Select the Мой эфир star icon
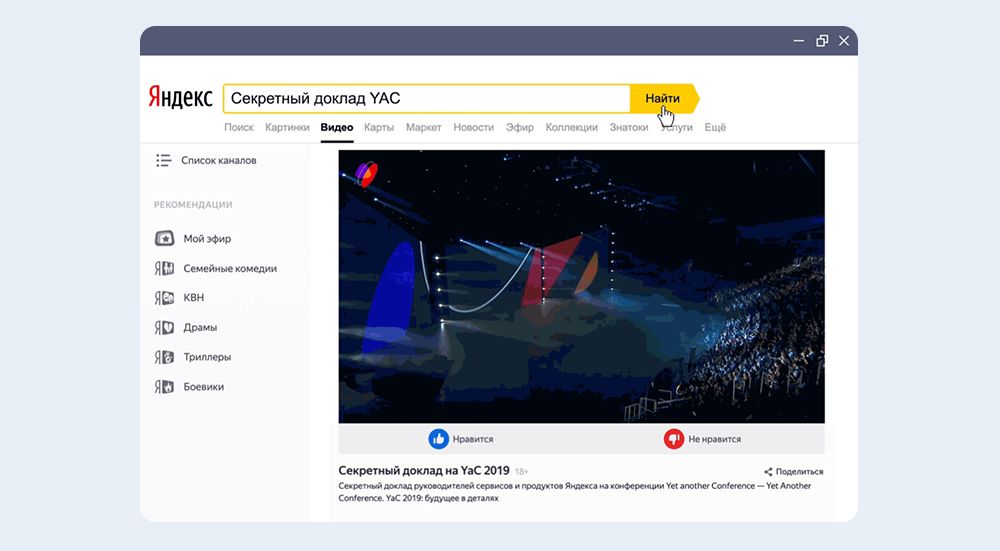Screen dimensions: 1000x551 coord(164,239)
